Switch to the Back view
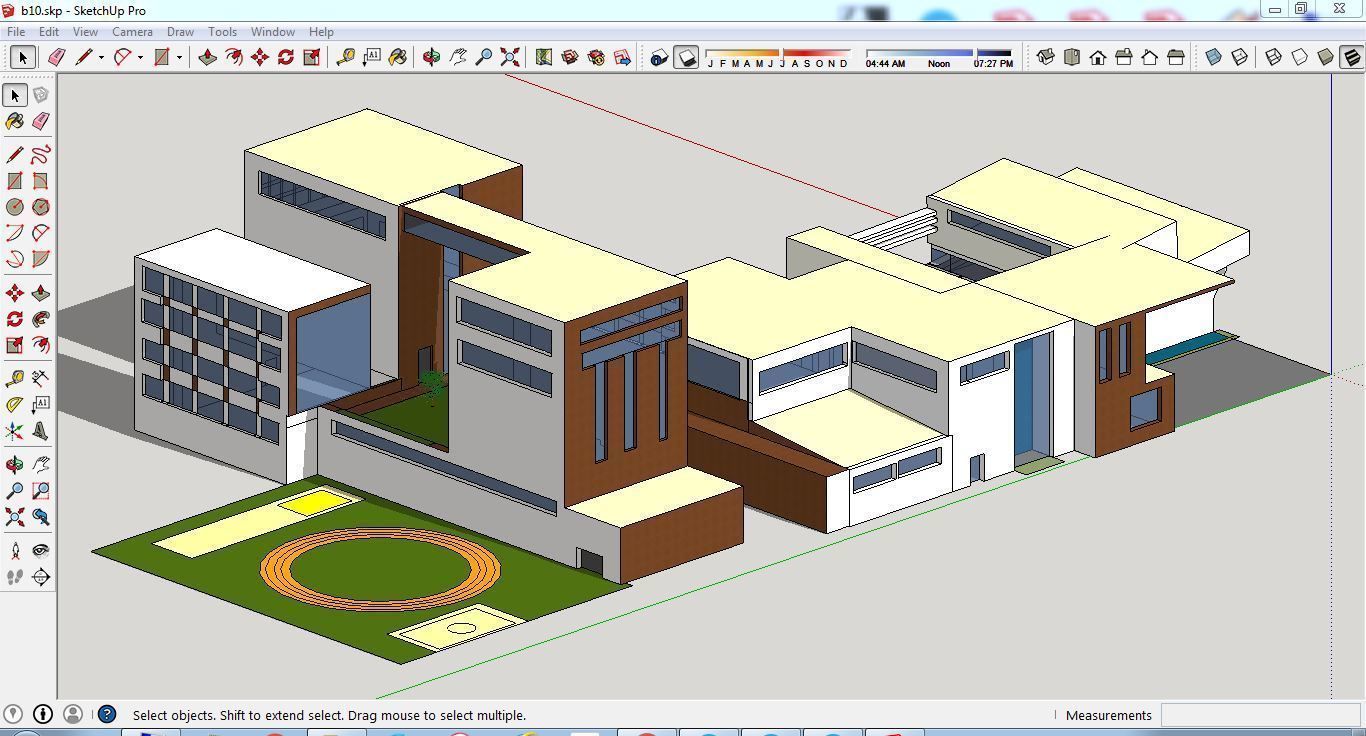The width and height of the screenshot is (1366, 736). pyautogui.click(x=1149, y=57)
